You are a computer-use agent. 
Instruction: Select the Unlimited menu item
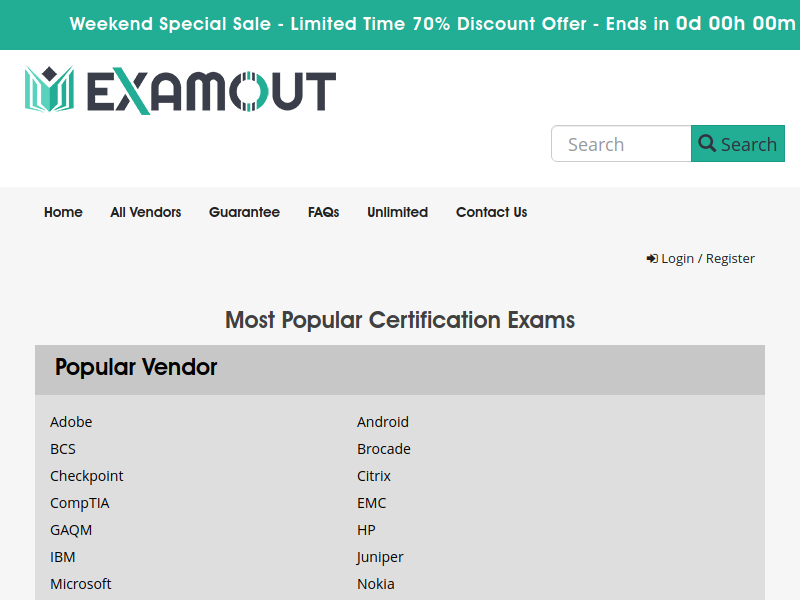point(397,212)
